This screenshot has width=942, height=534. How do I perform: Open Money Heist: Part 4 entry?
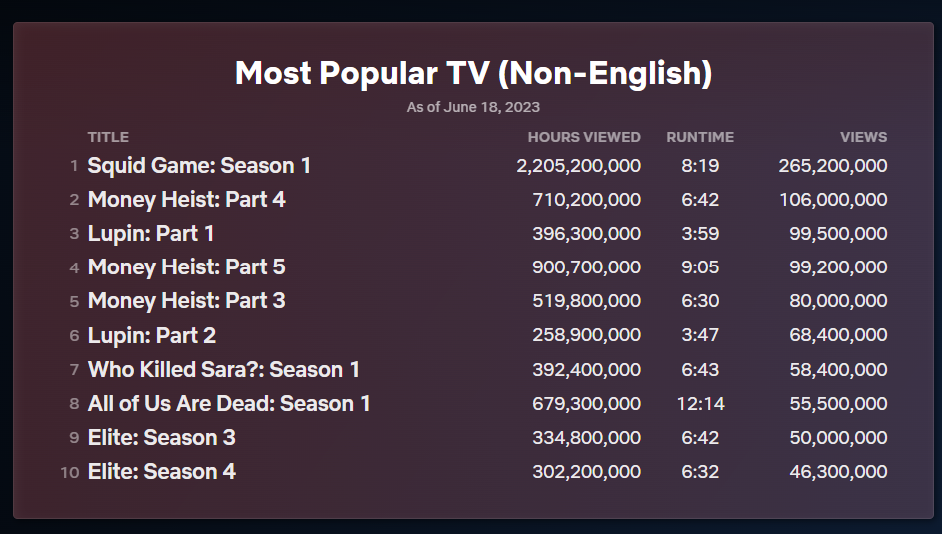coord(186,200)
